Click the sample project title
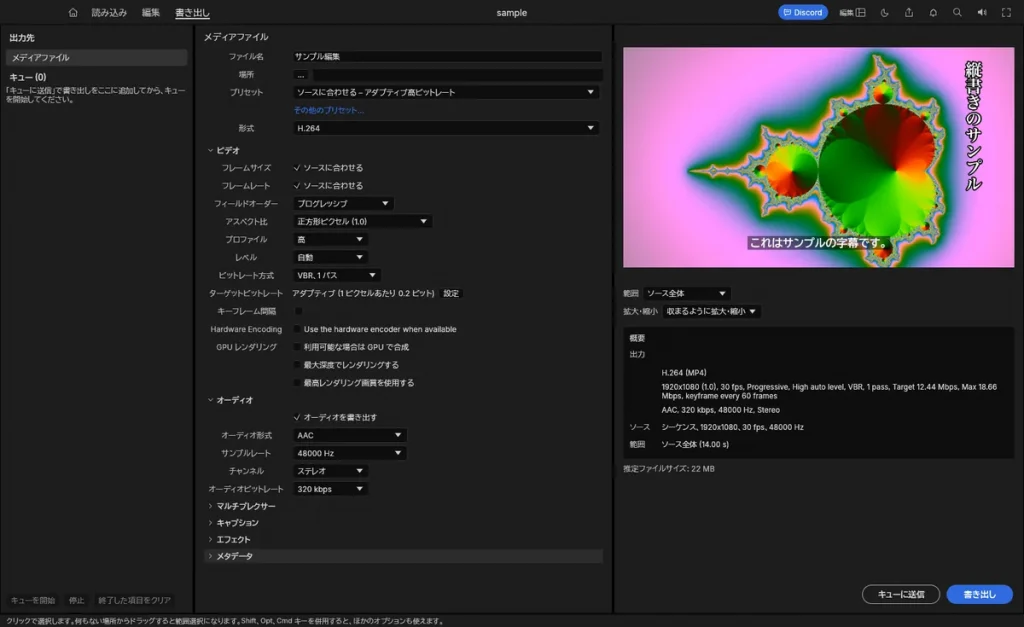The image size is (1024, 627). tap(511, 12)
